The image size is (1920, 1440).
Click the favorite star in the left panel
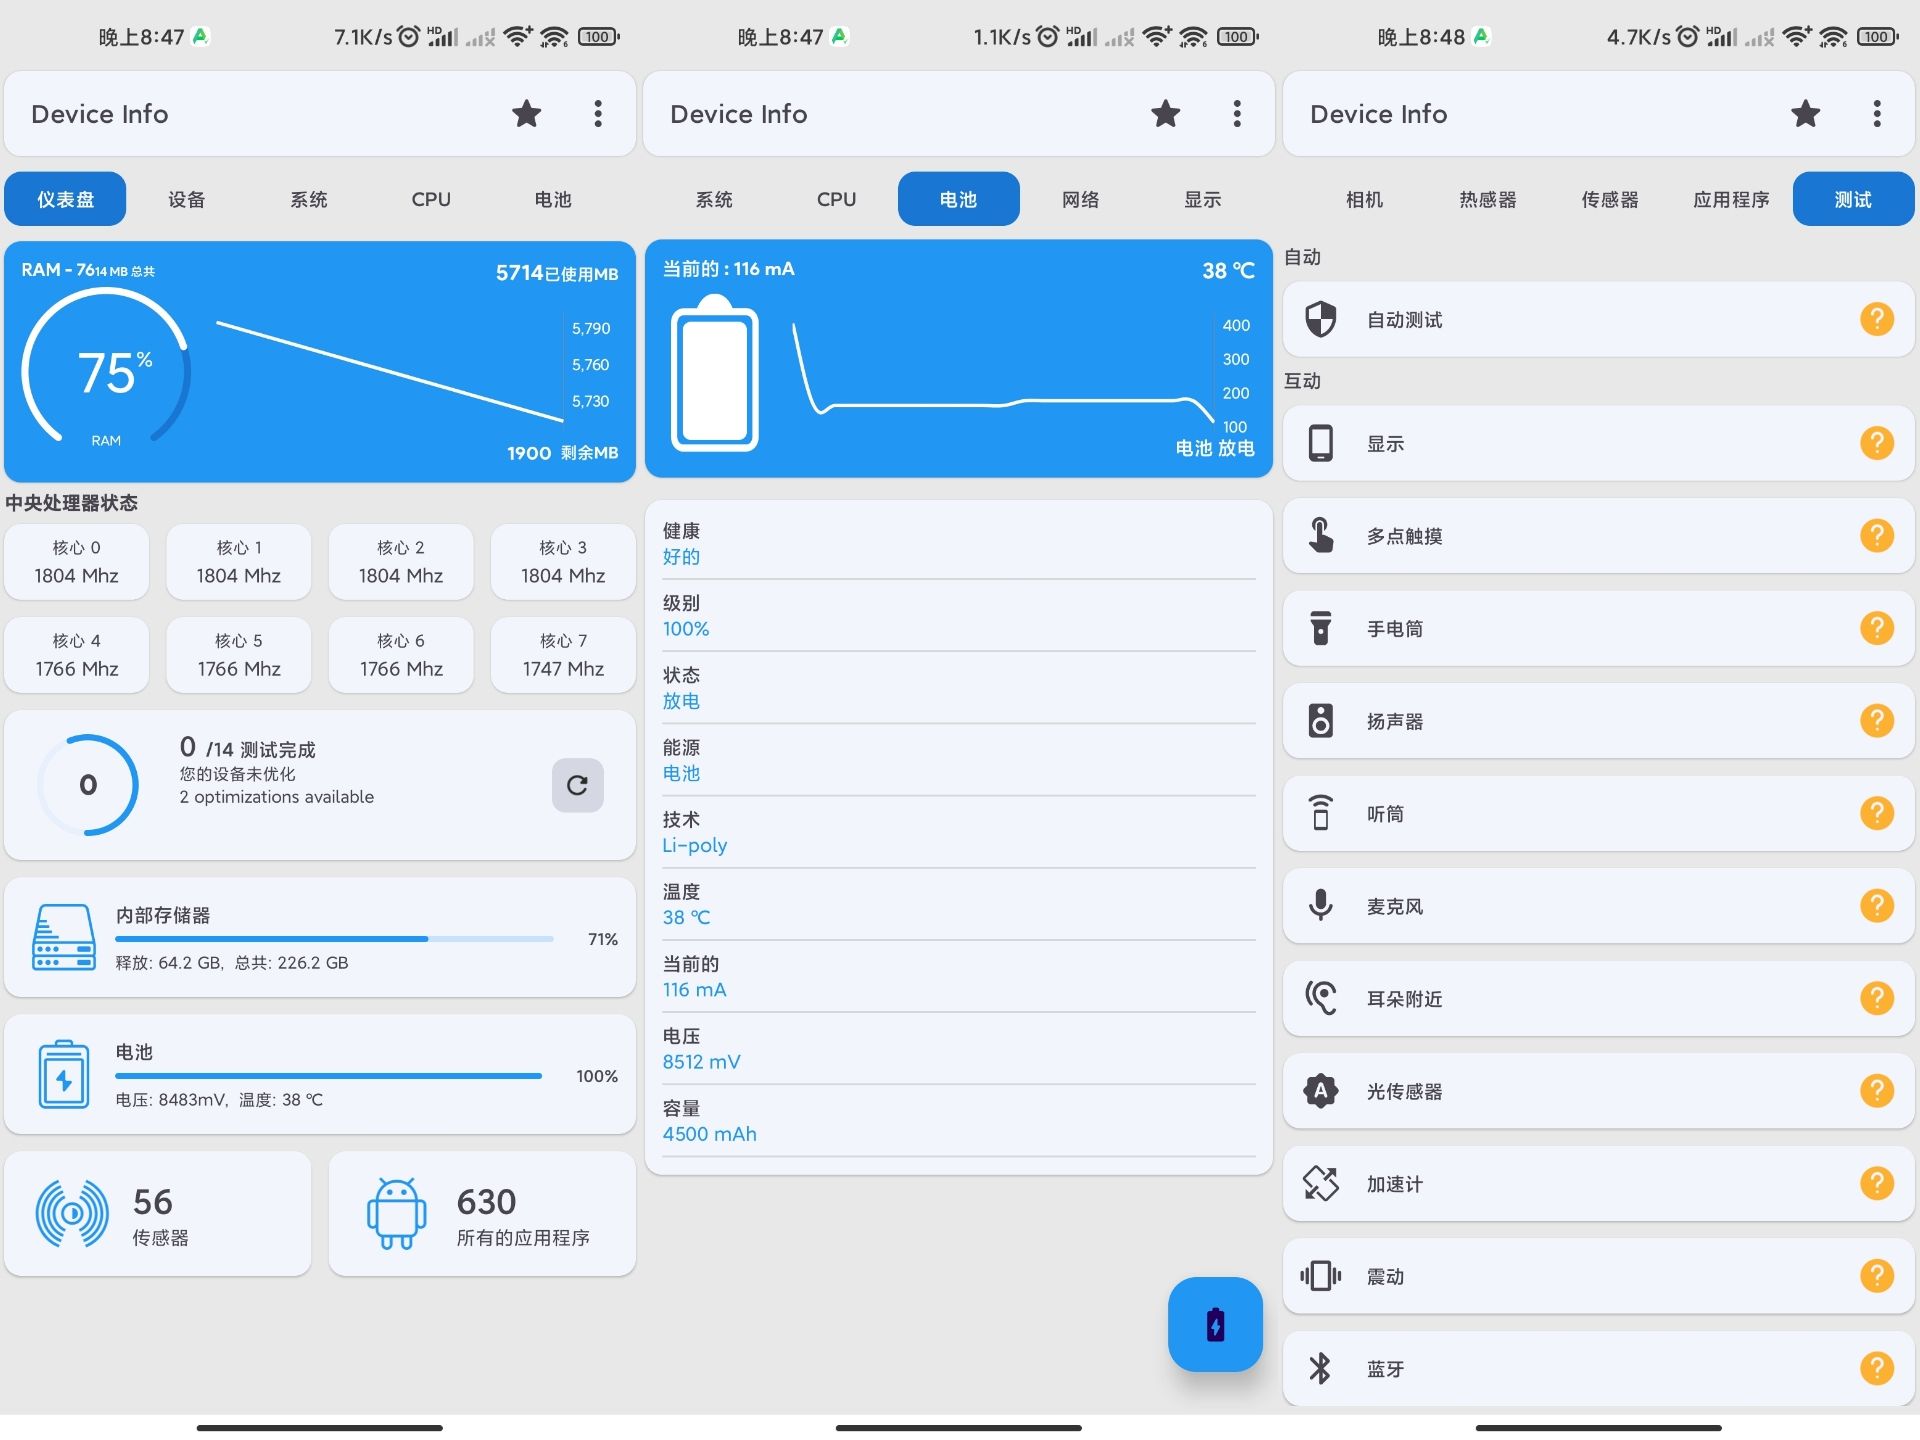[x=526, y=114]
